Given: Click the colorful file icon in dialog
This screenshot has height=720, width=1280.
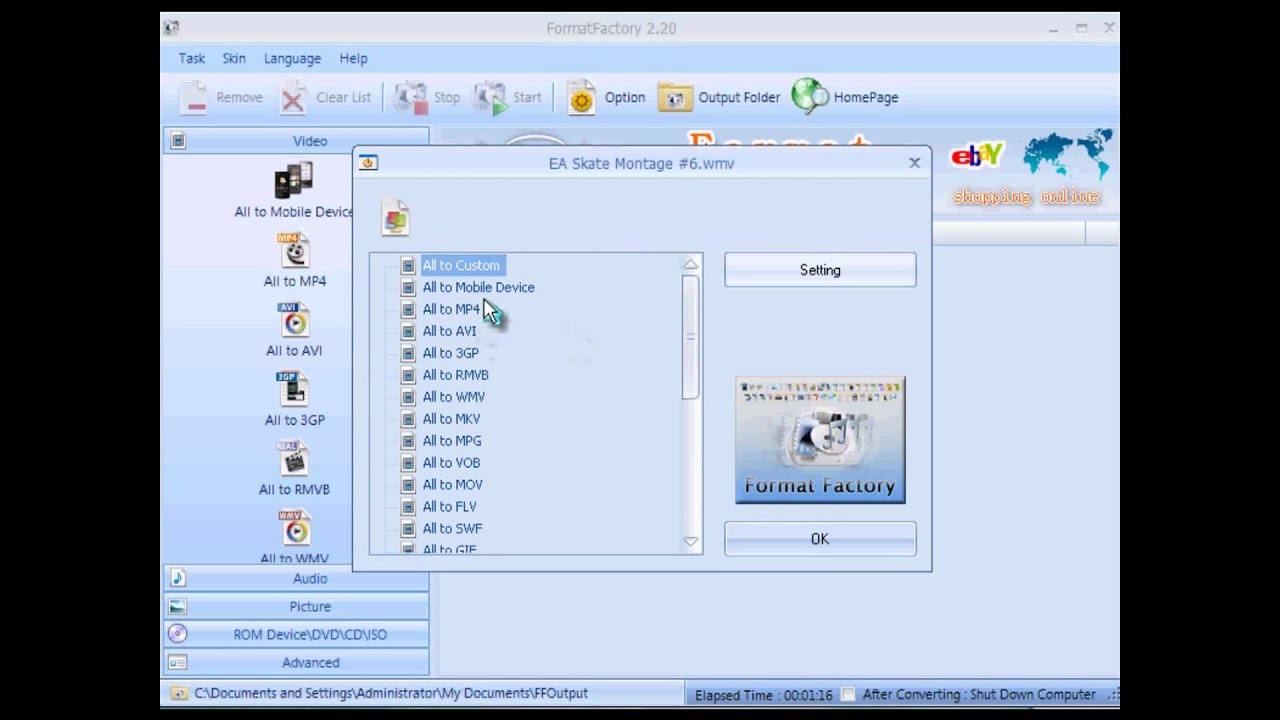Looking at the screenshot, I should click(396, 219).
